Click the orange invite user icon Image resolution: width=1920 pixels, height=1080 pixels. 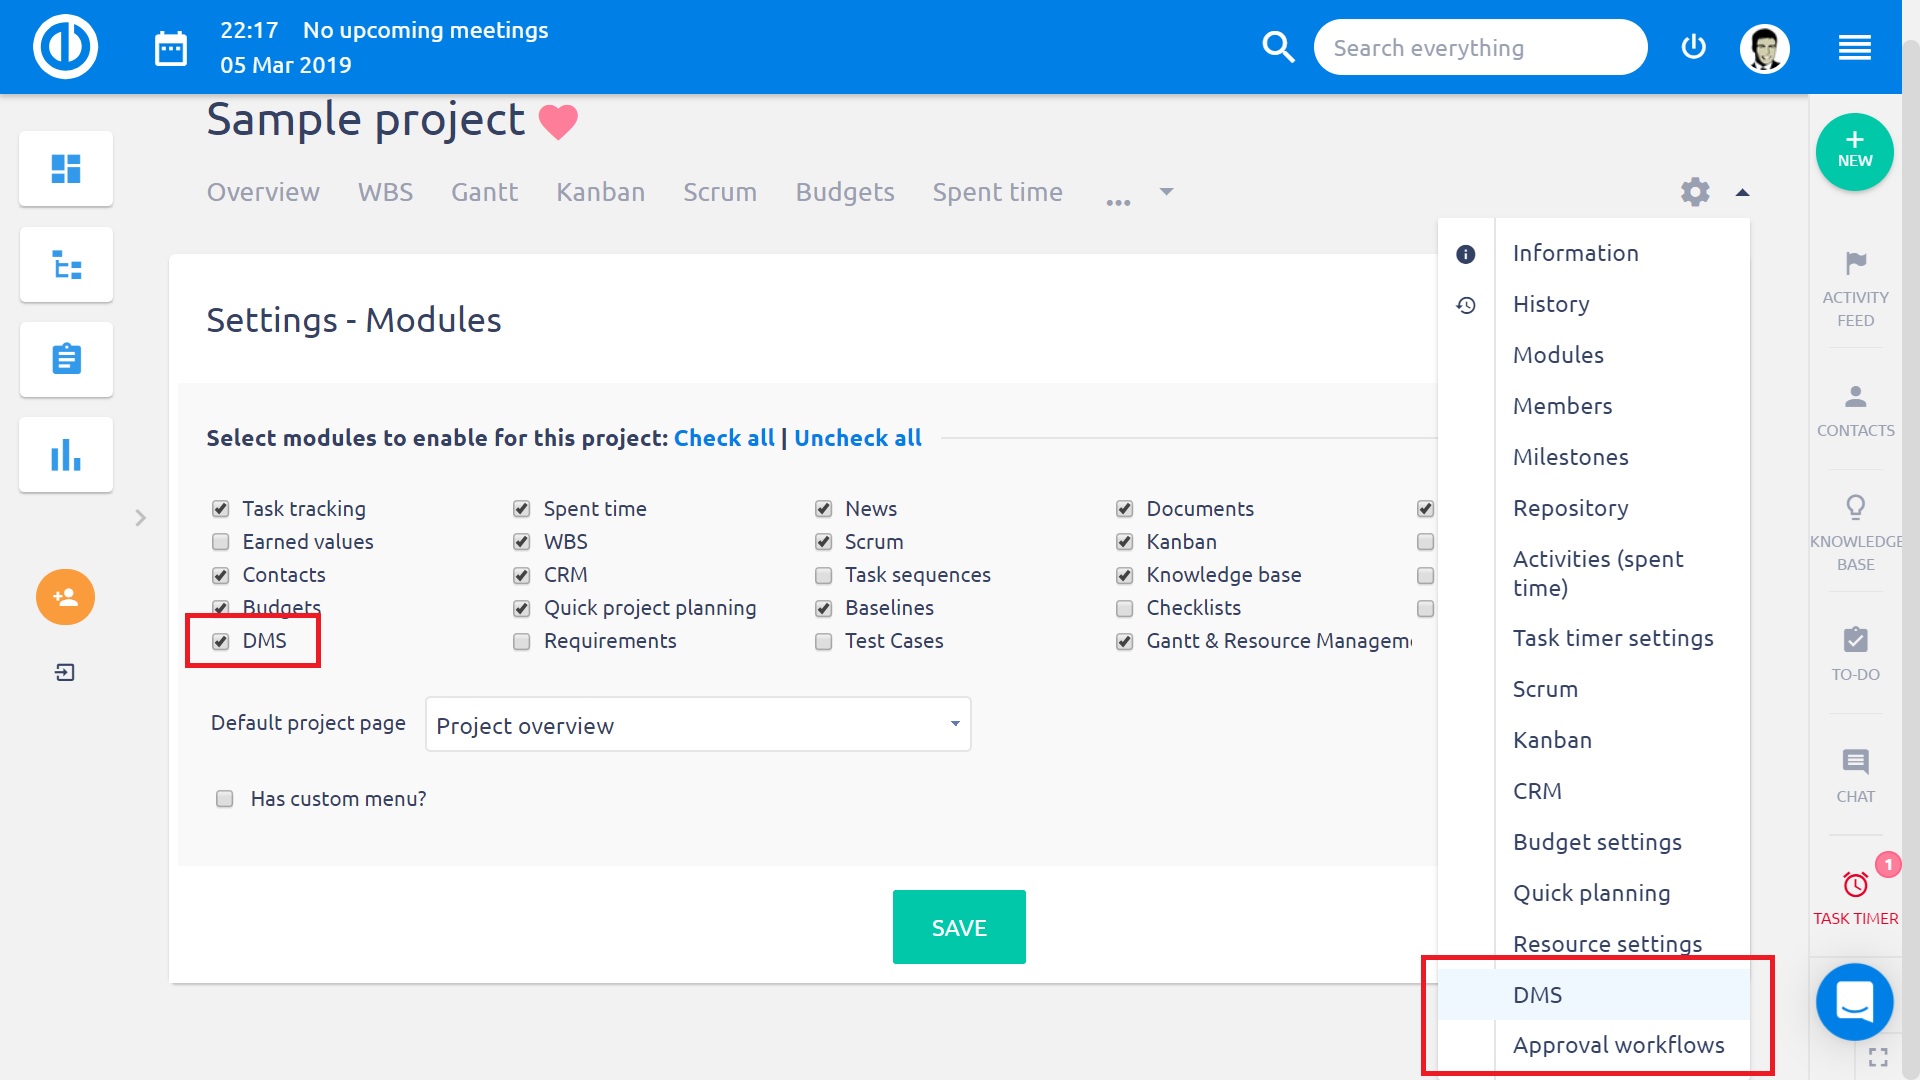pos(65,597)
